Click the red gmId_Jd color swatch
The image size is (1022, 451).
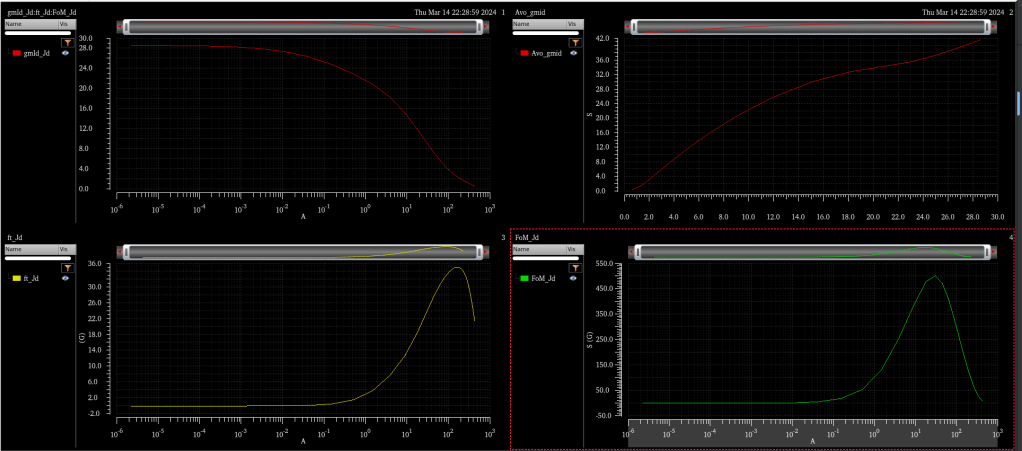pos(16,53)
